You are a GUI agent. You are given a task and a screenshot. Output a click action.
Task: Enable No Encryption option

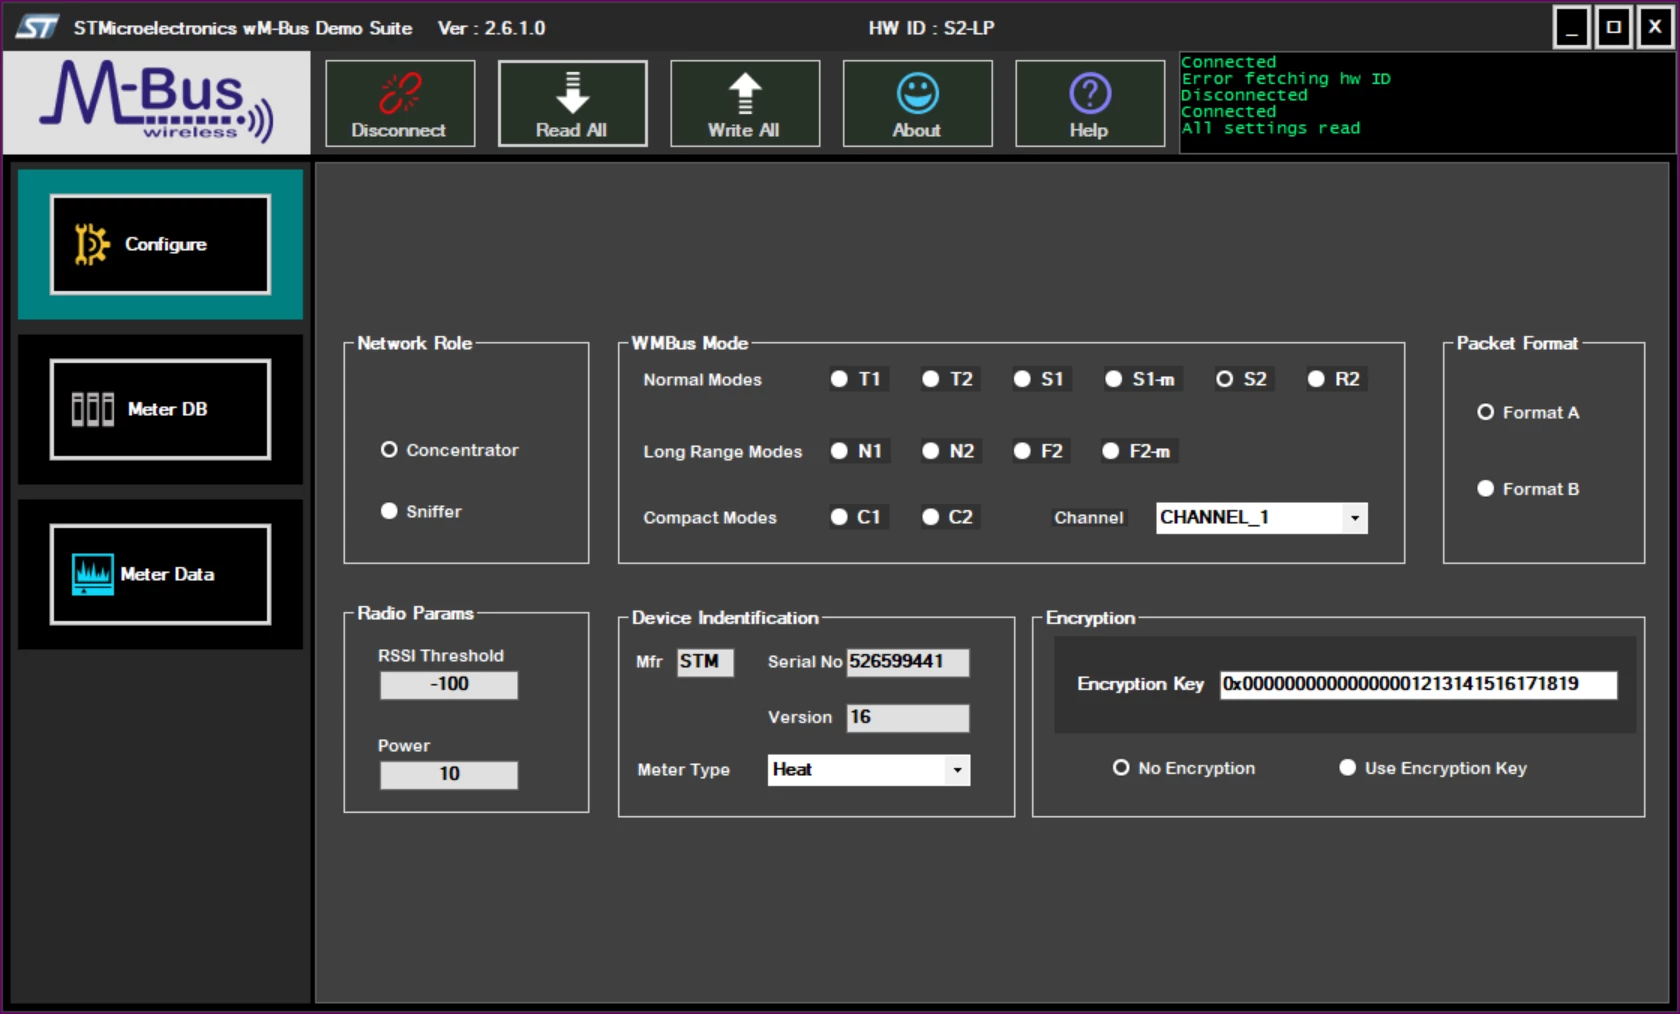point(1121,767)
